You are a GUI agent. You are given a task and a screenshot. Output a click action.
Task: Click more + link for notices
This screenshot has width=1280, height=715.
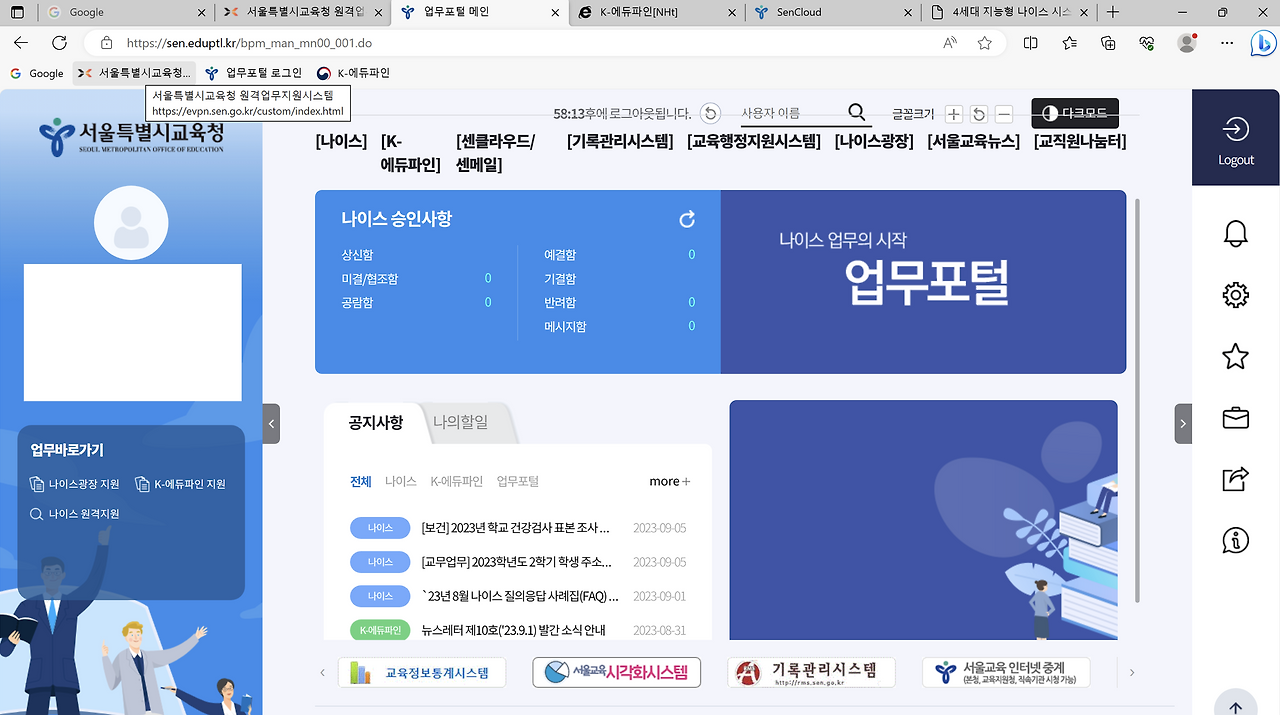[x=669, y=481]
